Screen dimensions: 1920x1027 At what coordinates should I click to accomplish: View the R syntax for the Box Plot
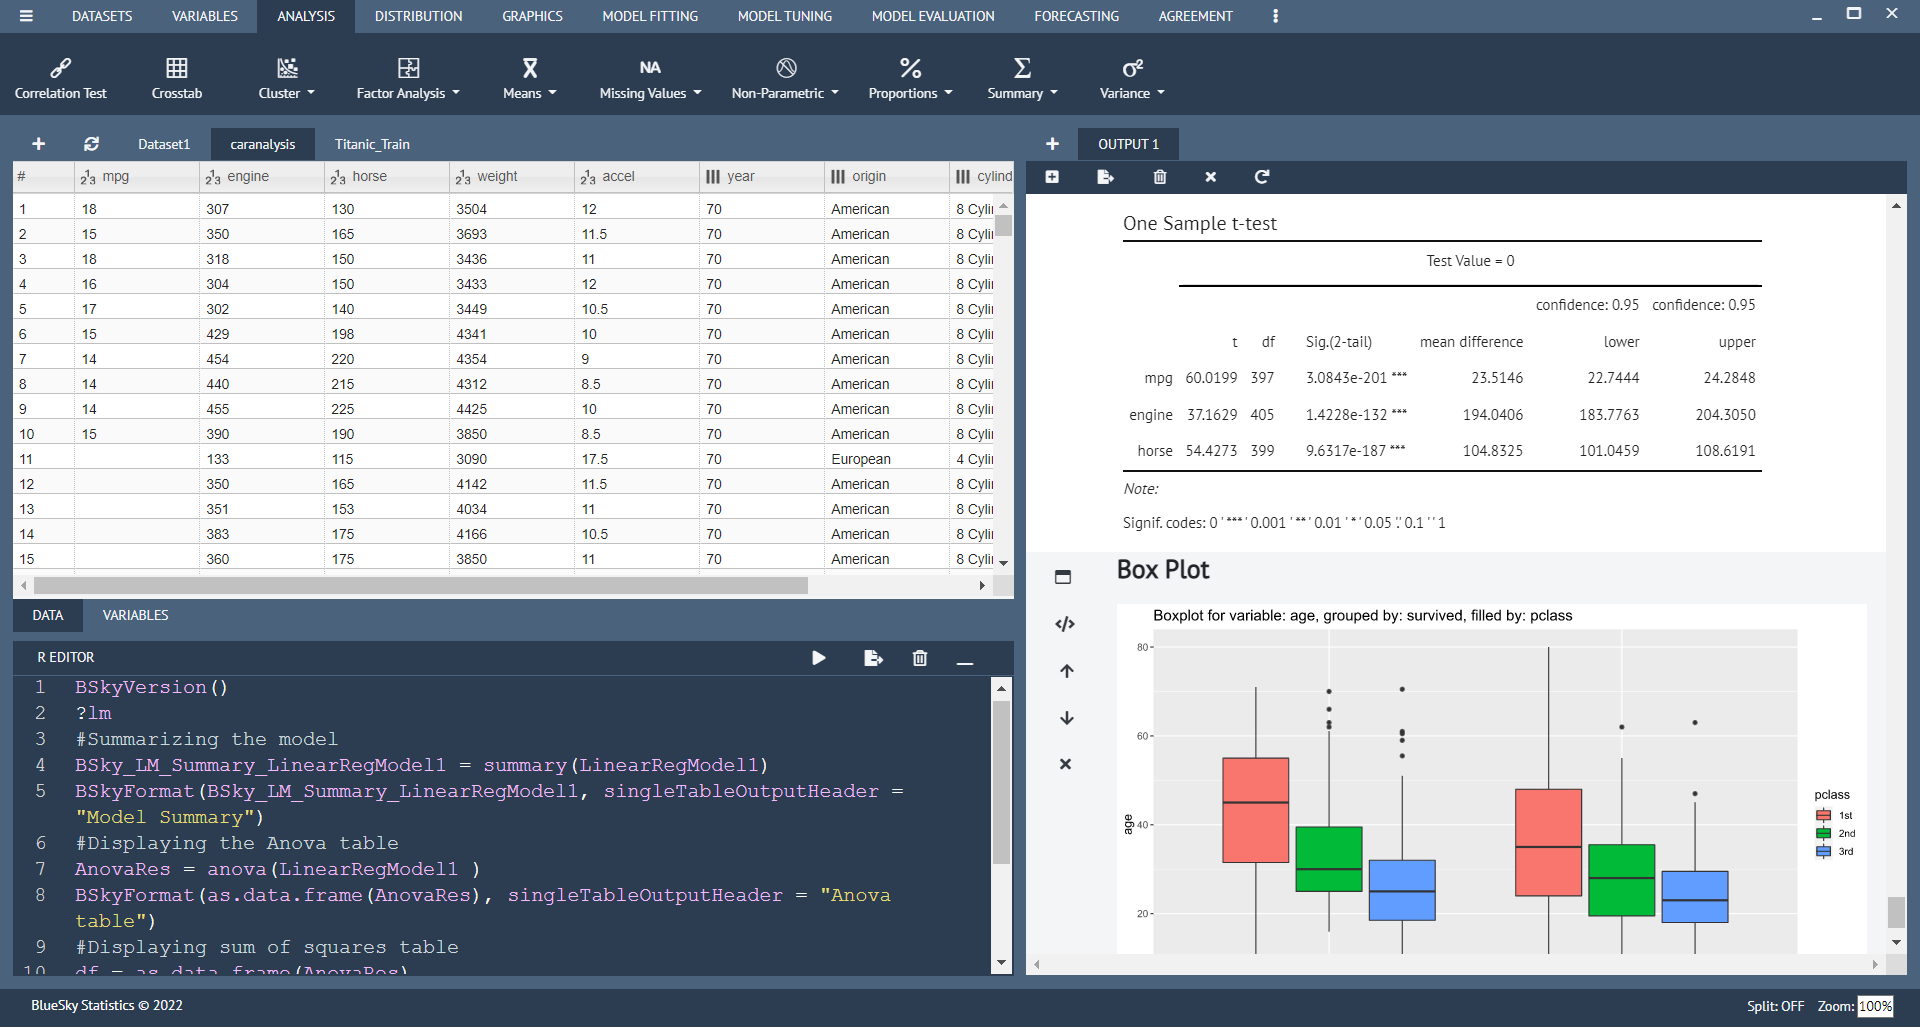pyautogui.click(x=1065, y=623)
